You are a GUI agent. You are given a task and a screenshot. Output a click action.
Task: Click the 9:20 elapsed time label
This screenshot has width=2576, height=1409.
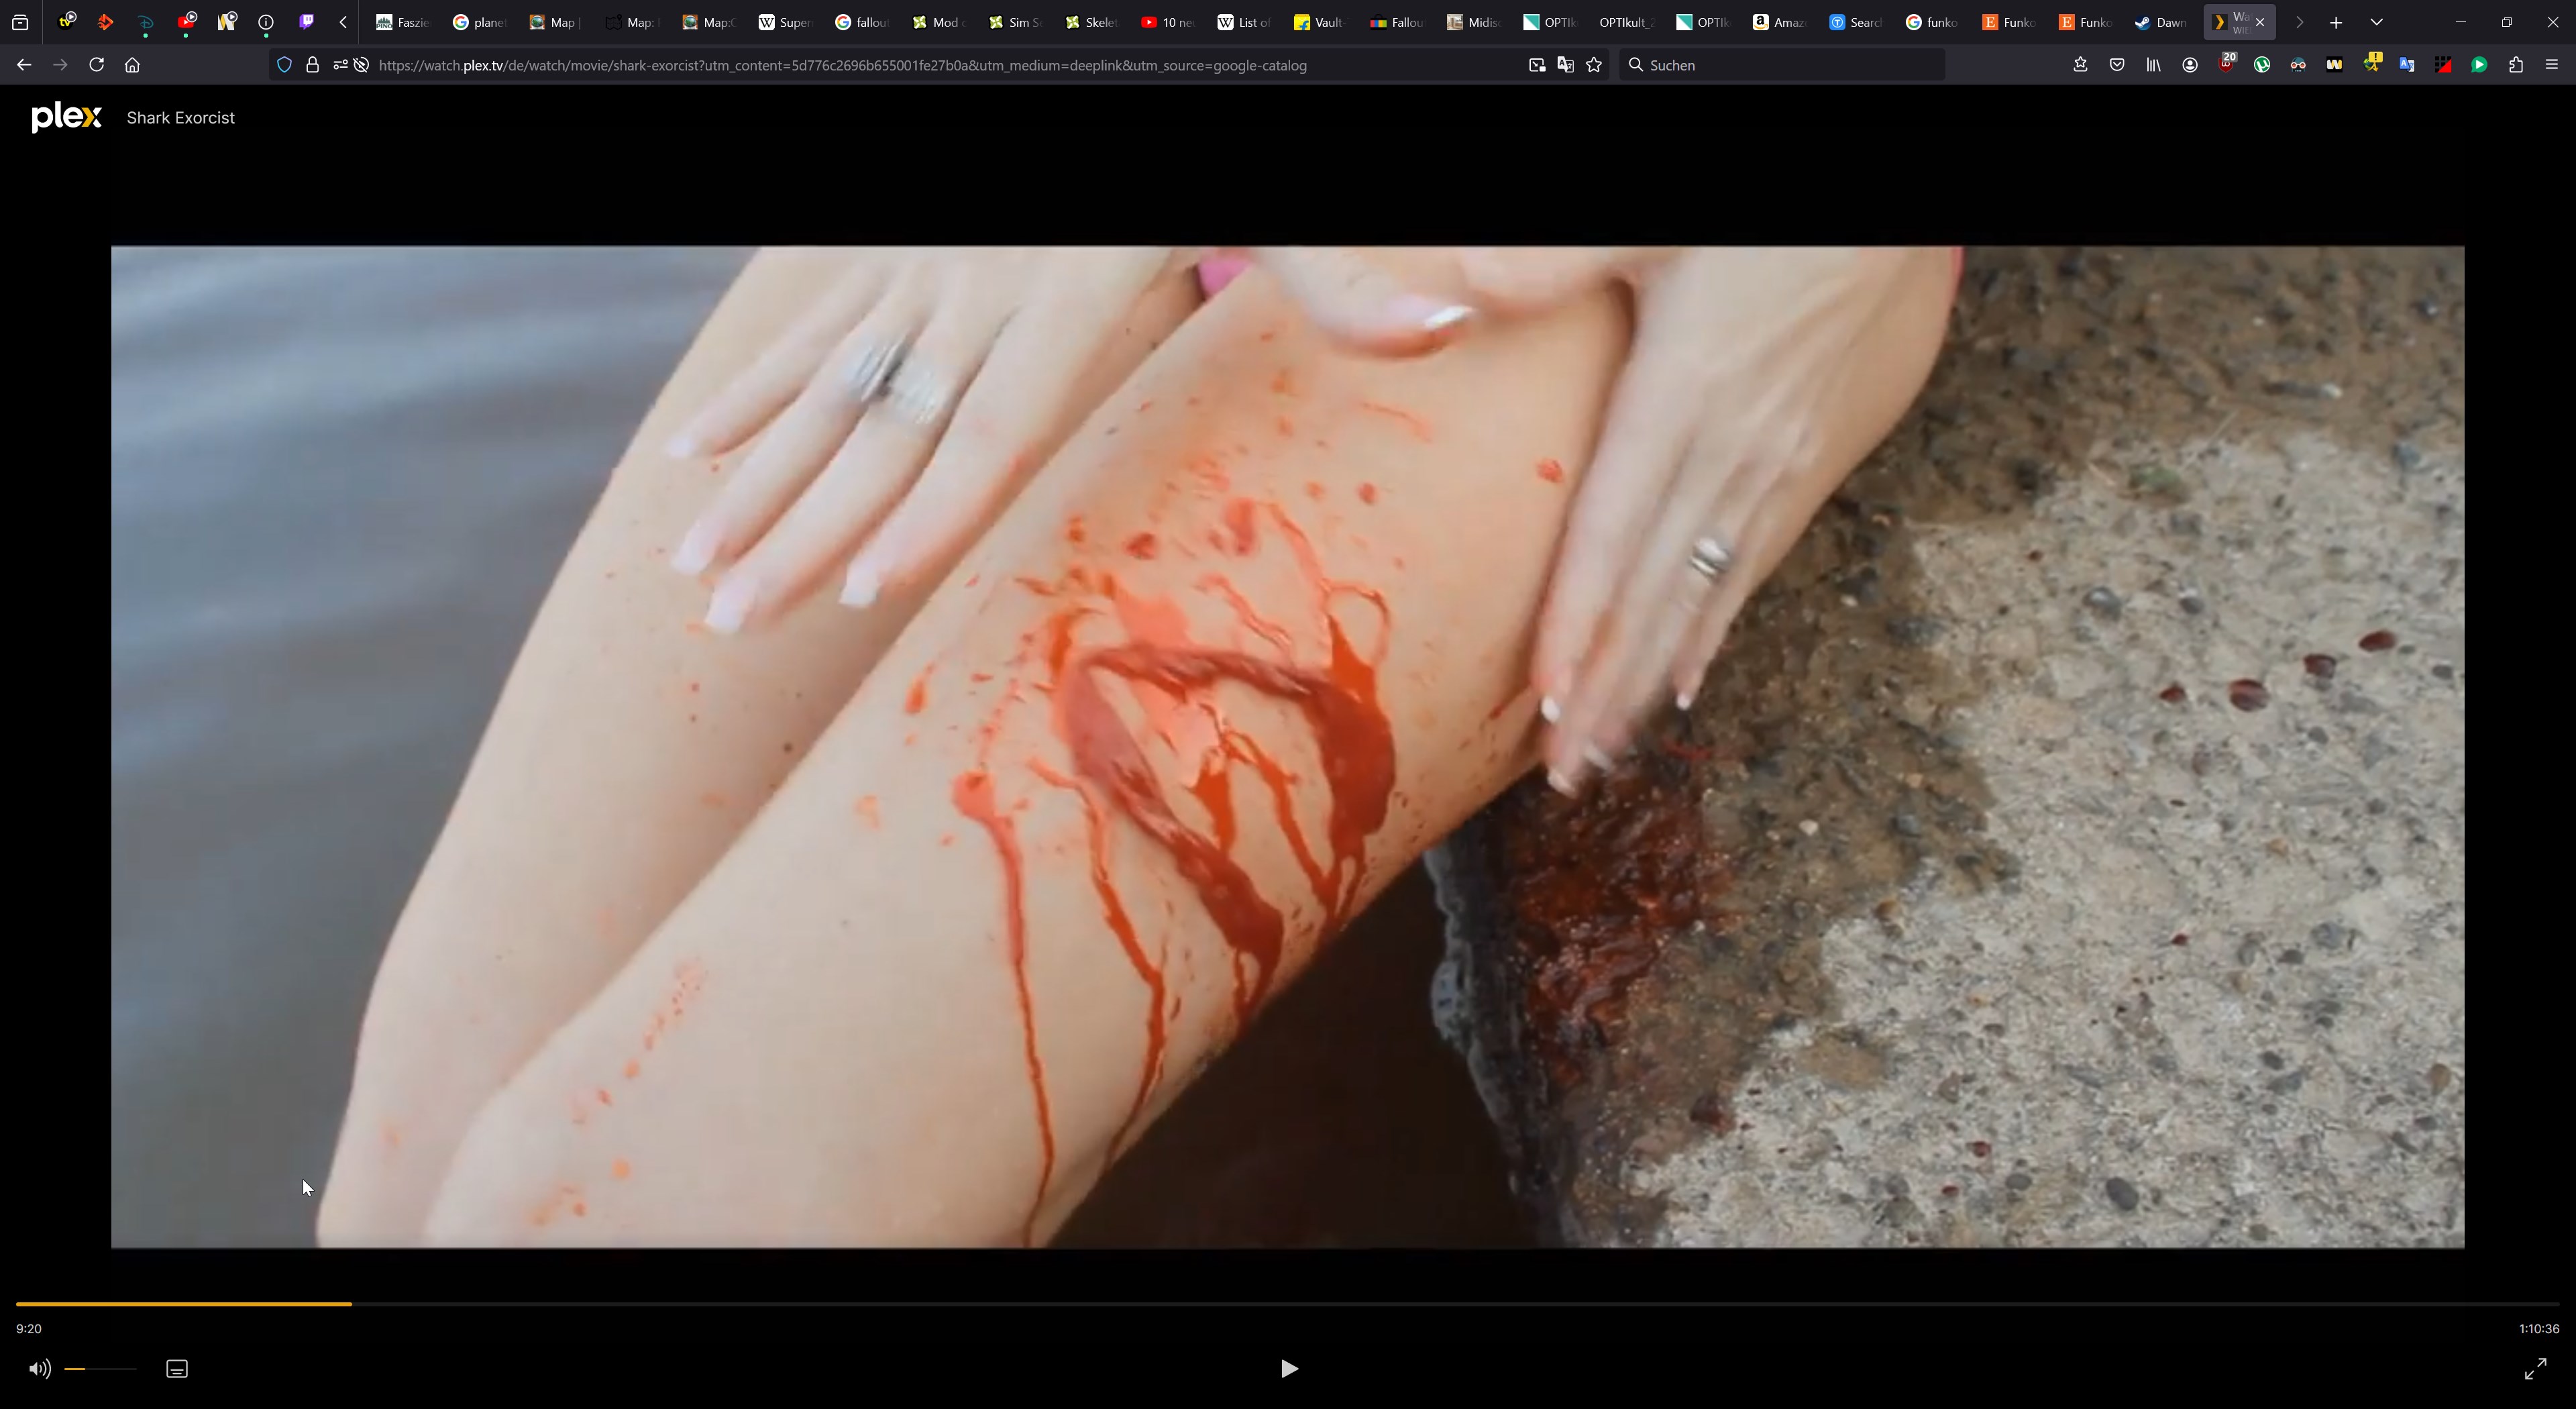click(29, 1329)
